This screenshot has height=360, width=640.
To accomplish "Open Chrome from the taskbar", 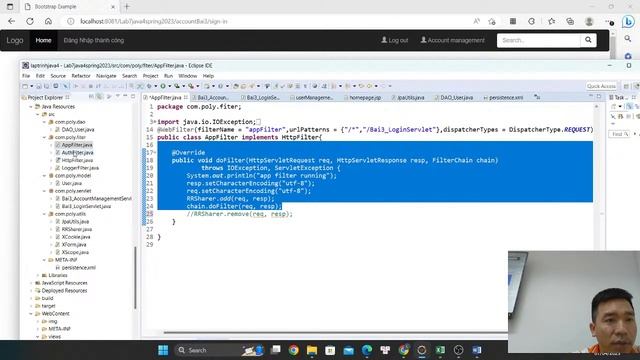I will pyautogui.click(x=293, y=350).
